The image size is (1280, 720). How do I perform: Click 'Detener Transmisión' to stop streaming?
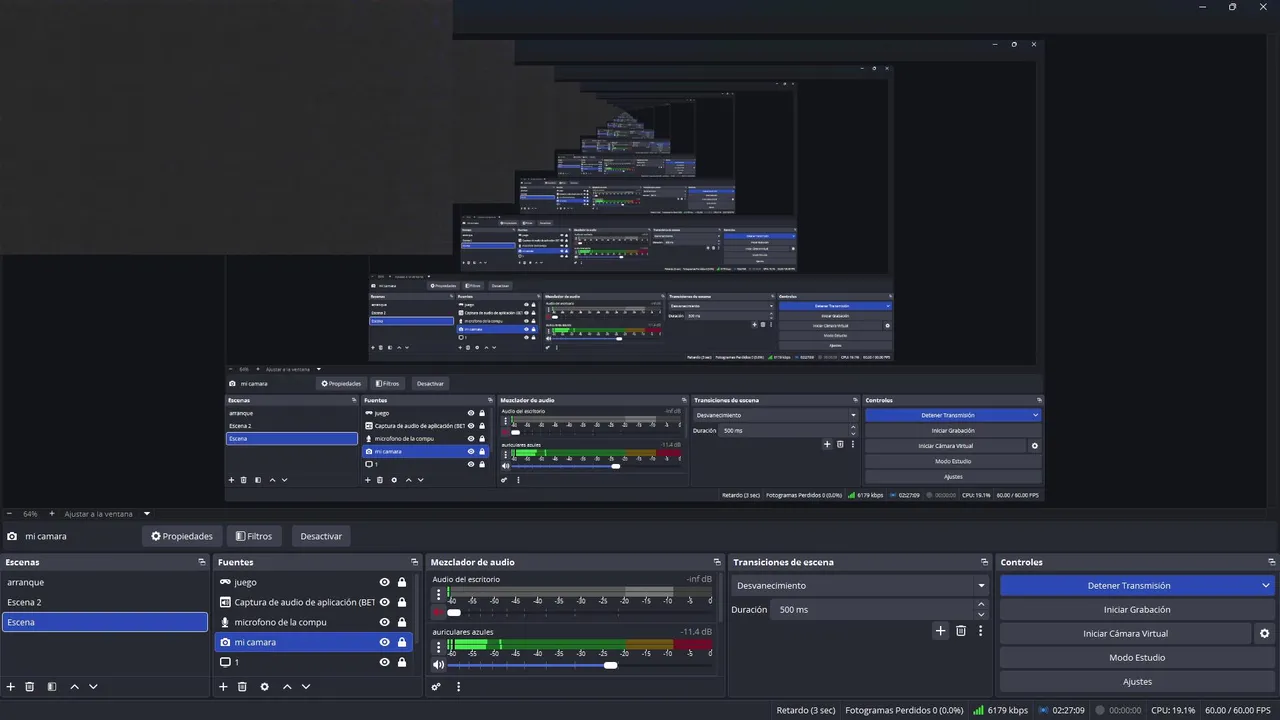tap(1129, 586)
